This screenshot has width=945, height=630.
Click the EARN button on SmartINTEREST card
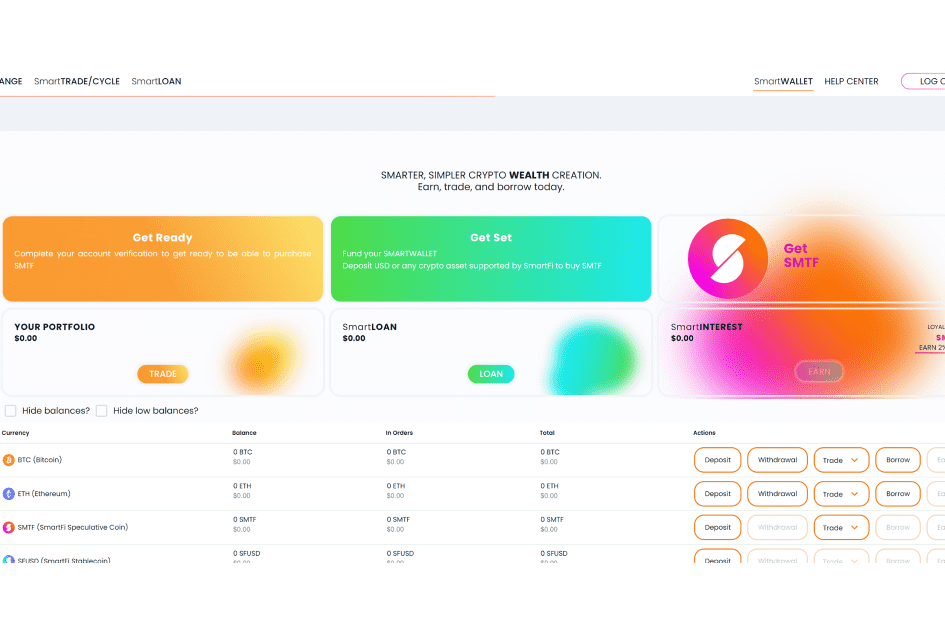pos(819,371)
